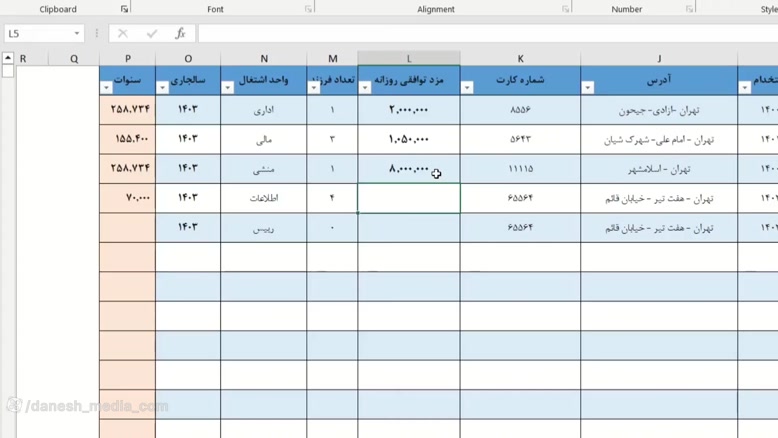This screenshot has width=778, height=438.
Task: Select column J header
Action: pyautogui.click(x=659, y=58)
